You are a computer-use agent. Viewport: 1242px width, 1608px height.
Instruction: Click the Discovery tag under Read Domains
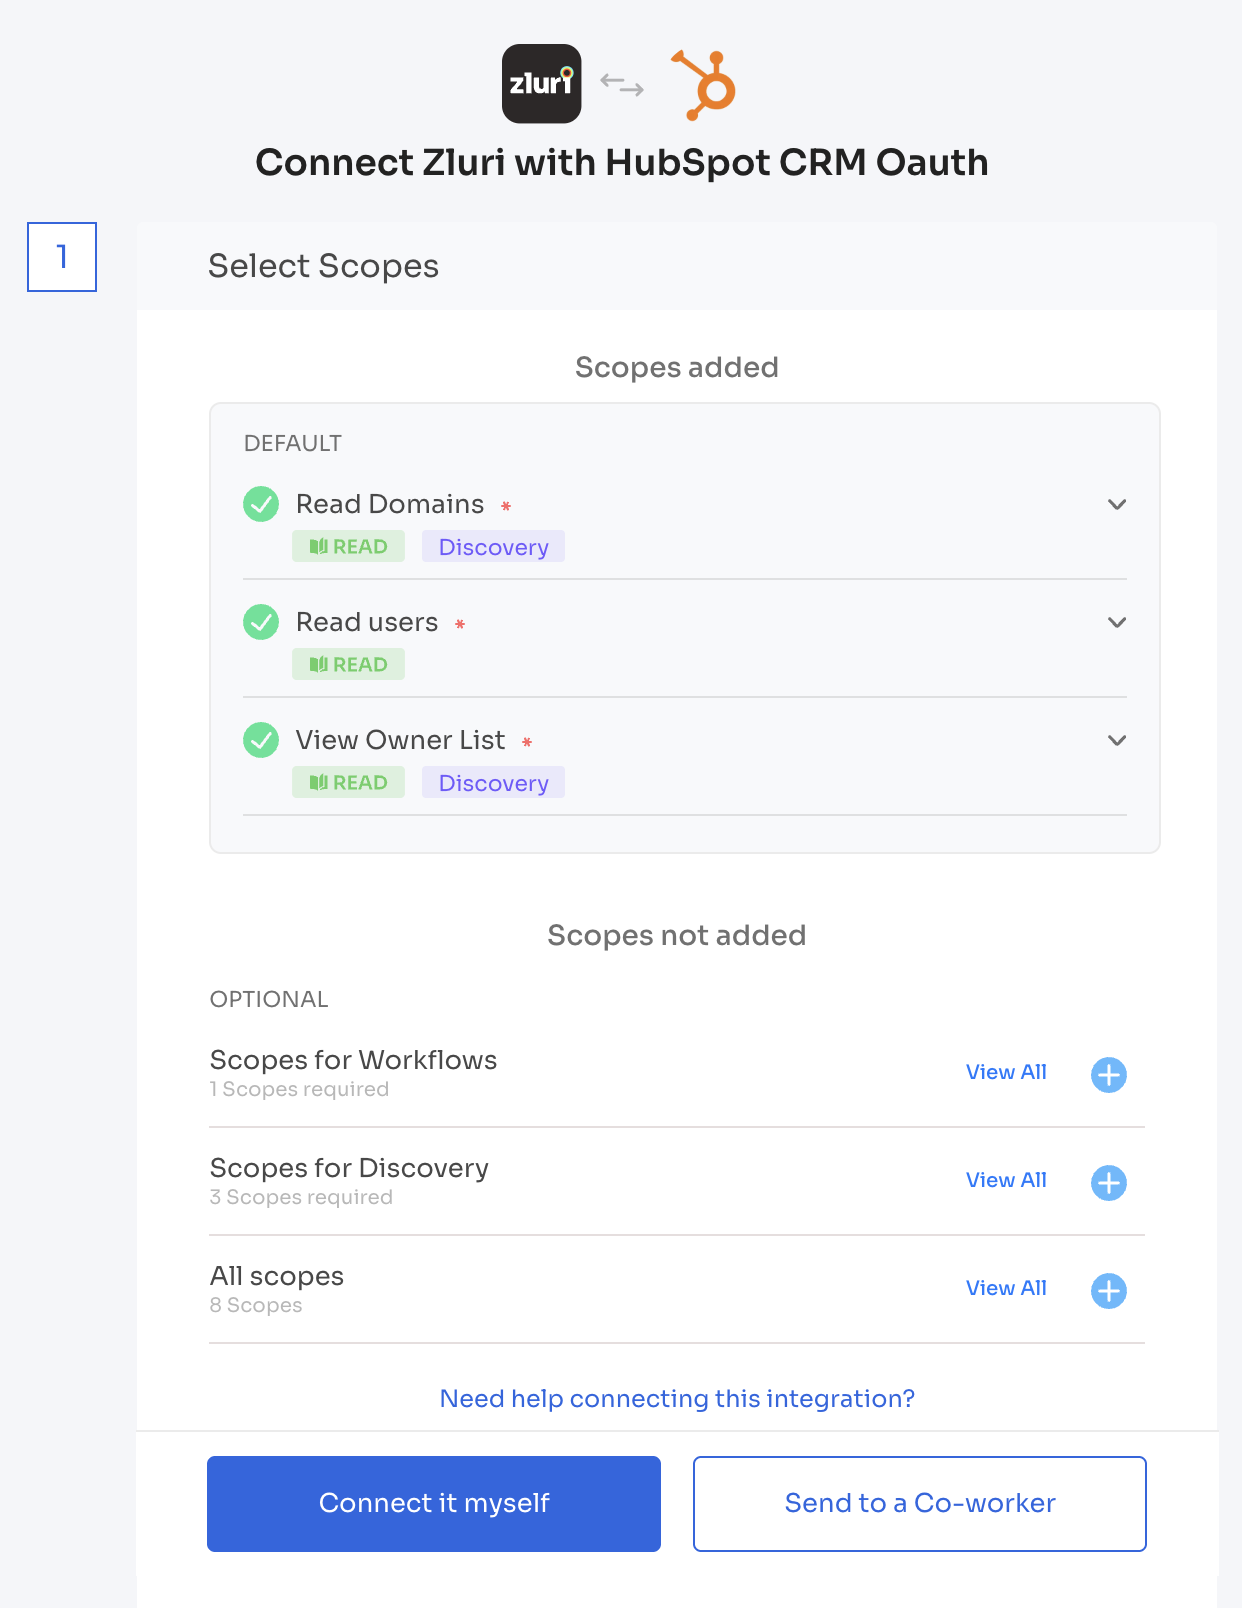[x=493, y=546]
